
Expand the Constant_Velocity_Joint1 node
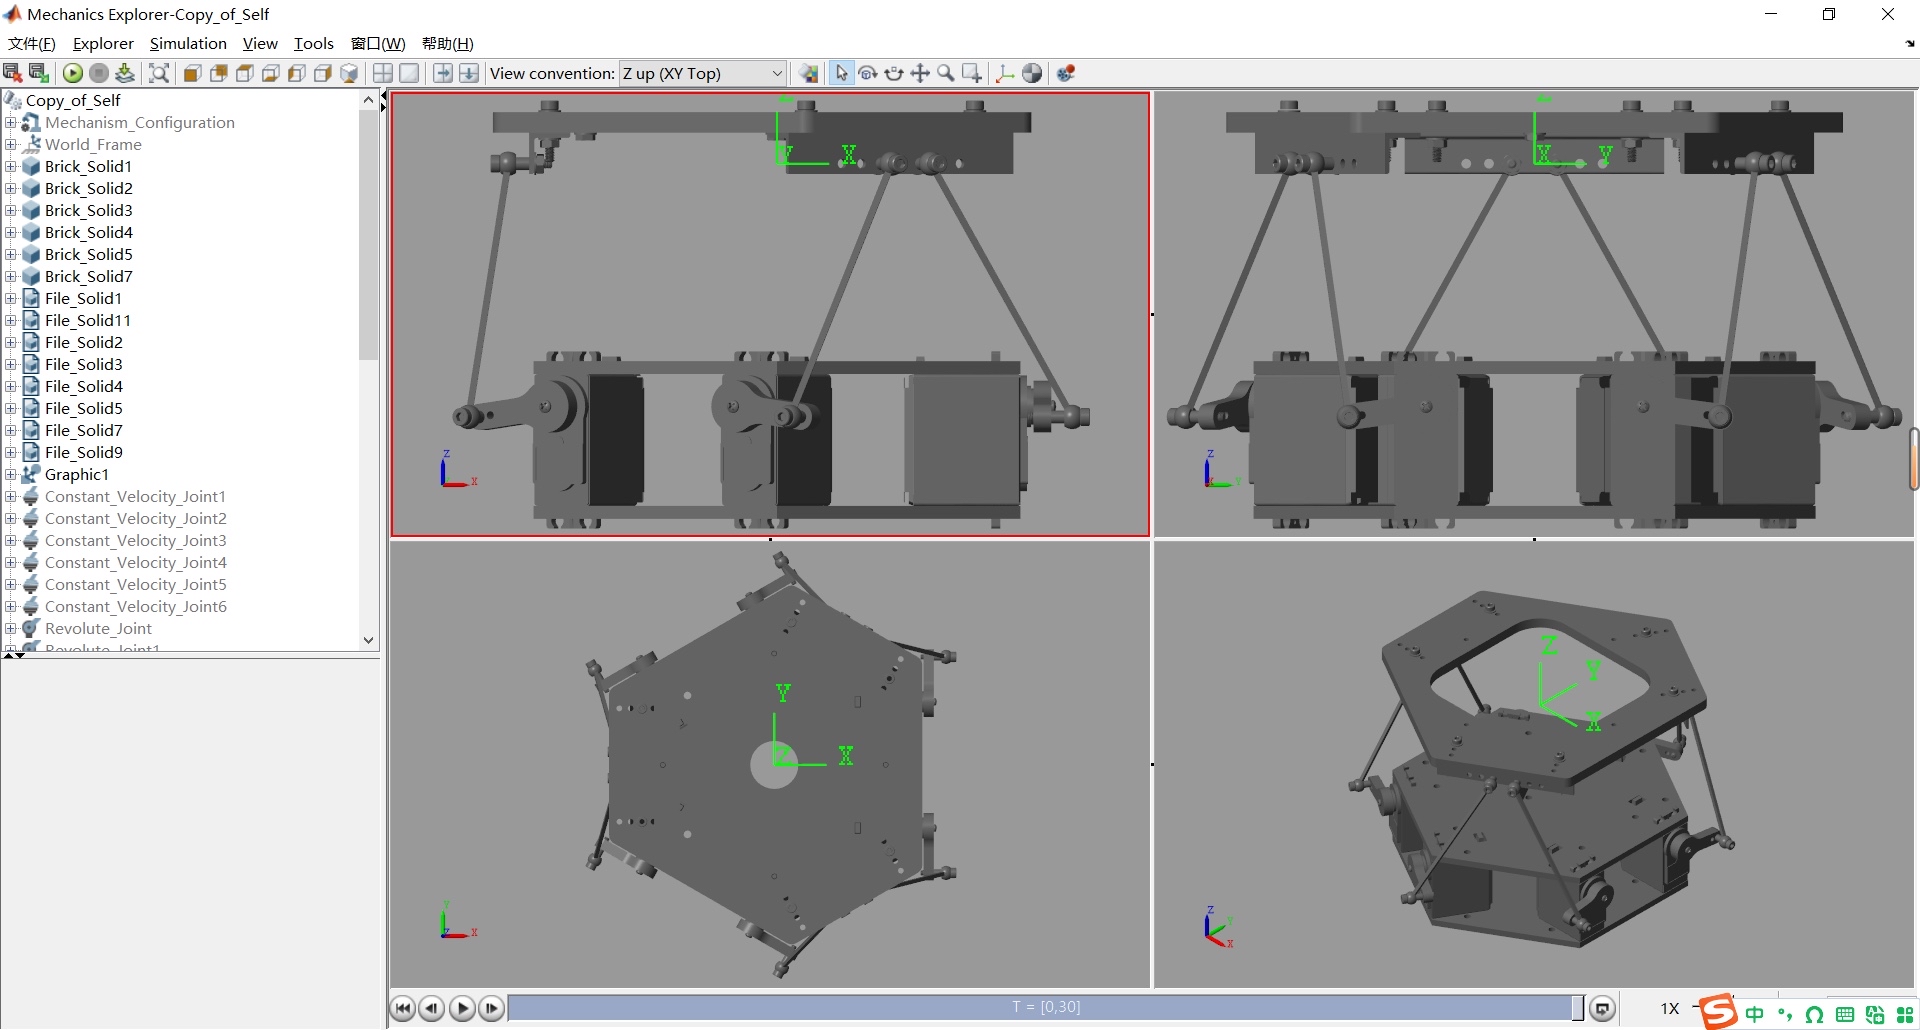click(11, 496)
